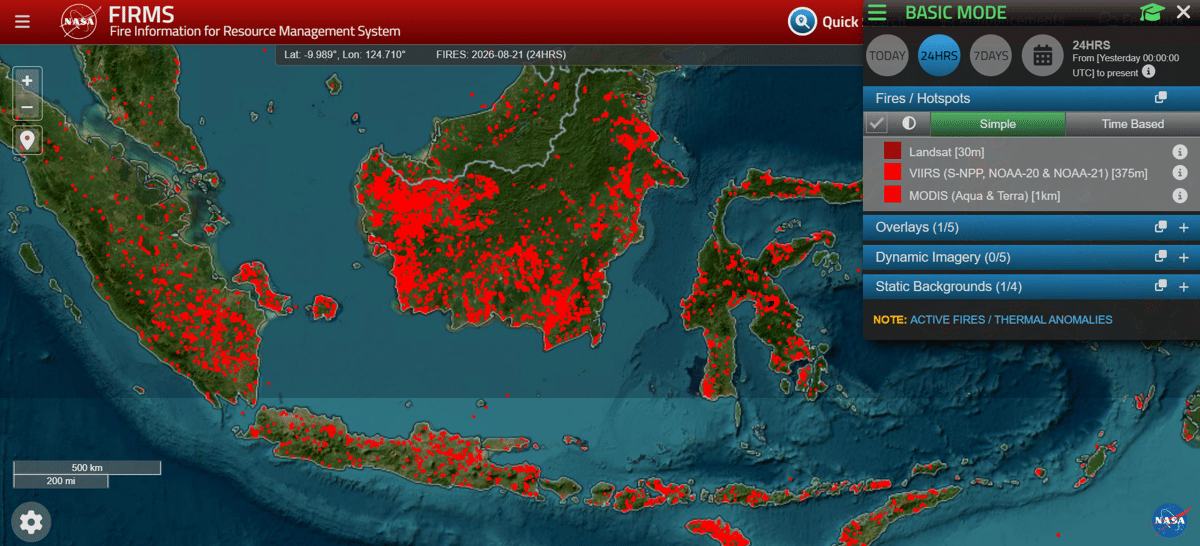
Task: Show MODIS layer info
Action: [1179, 196]
